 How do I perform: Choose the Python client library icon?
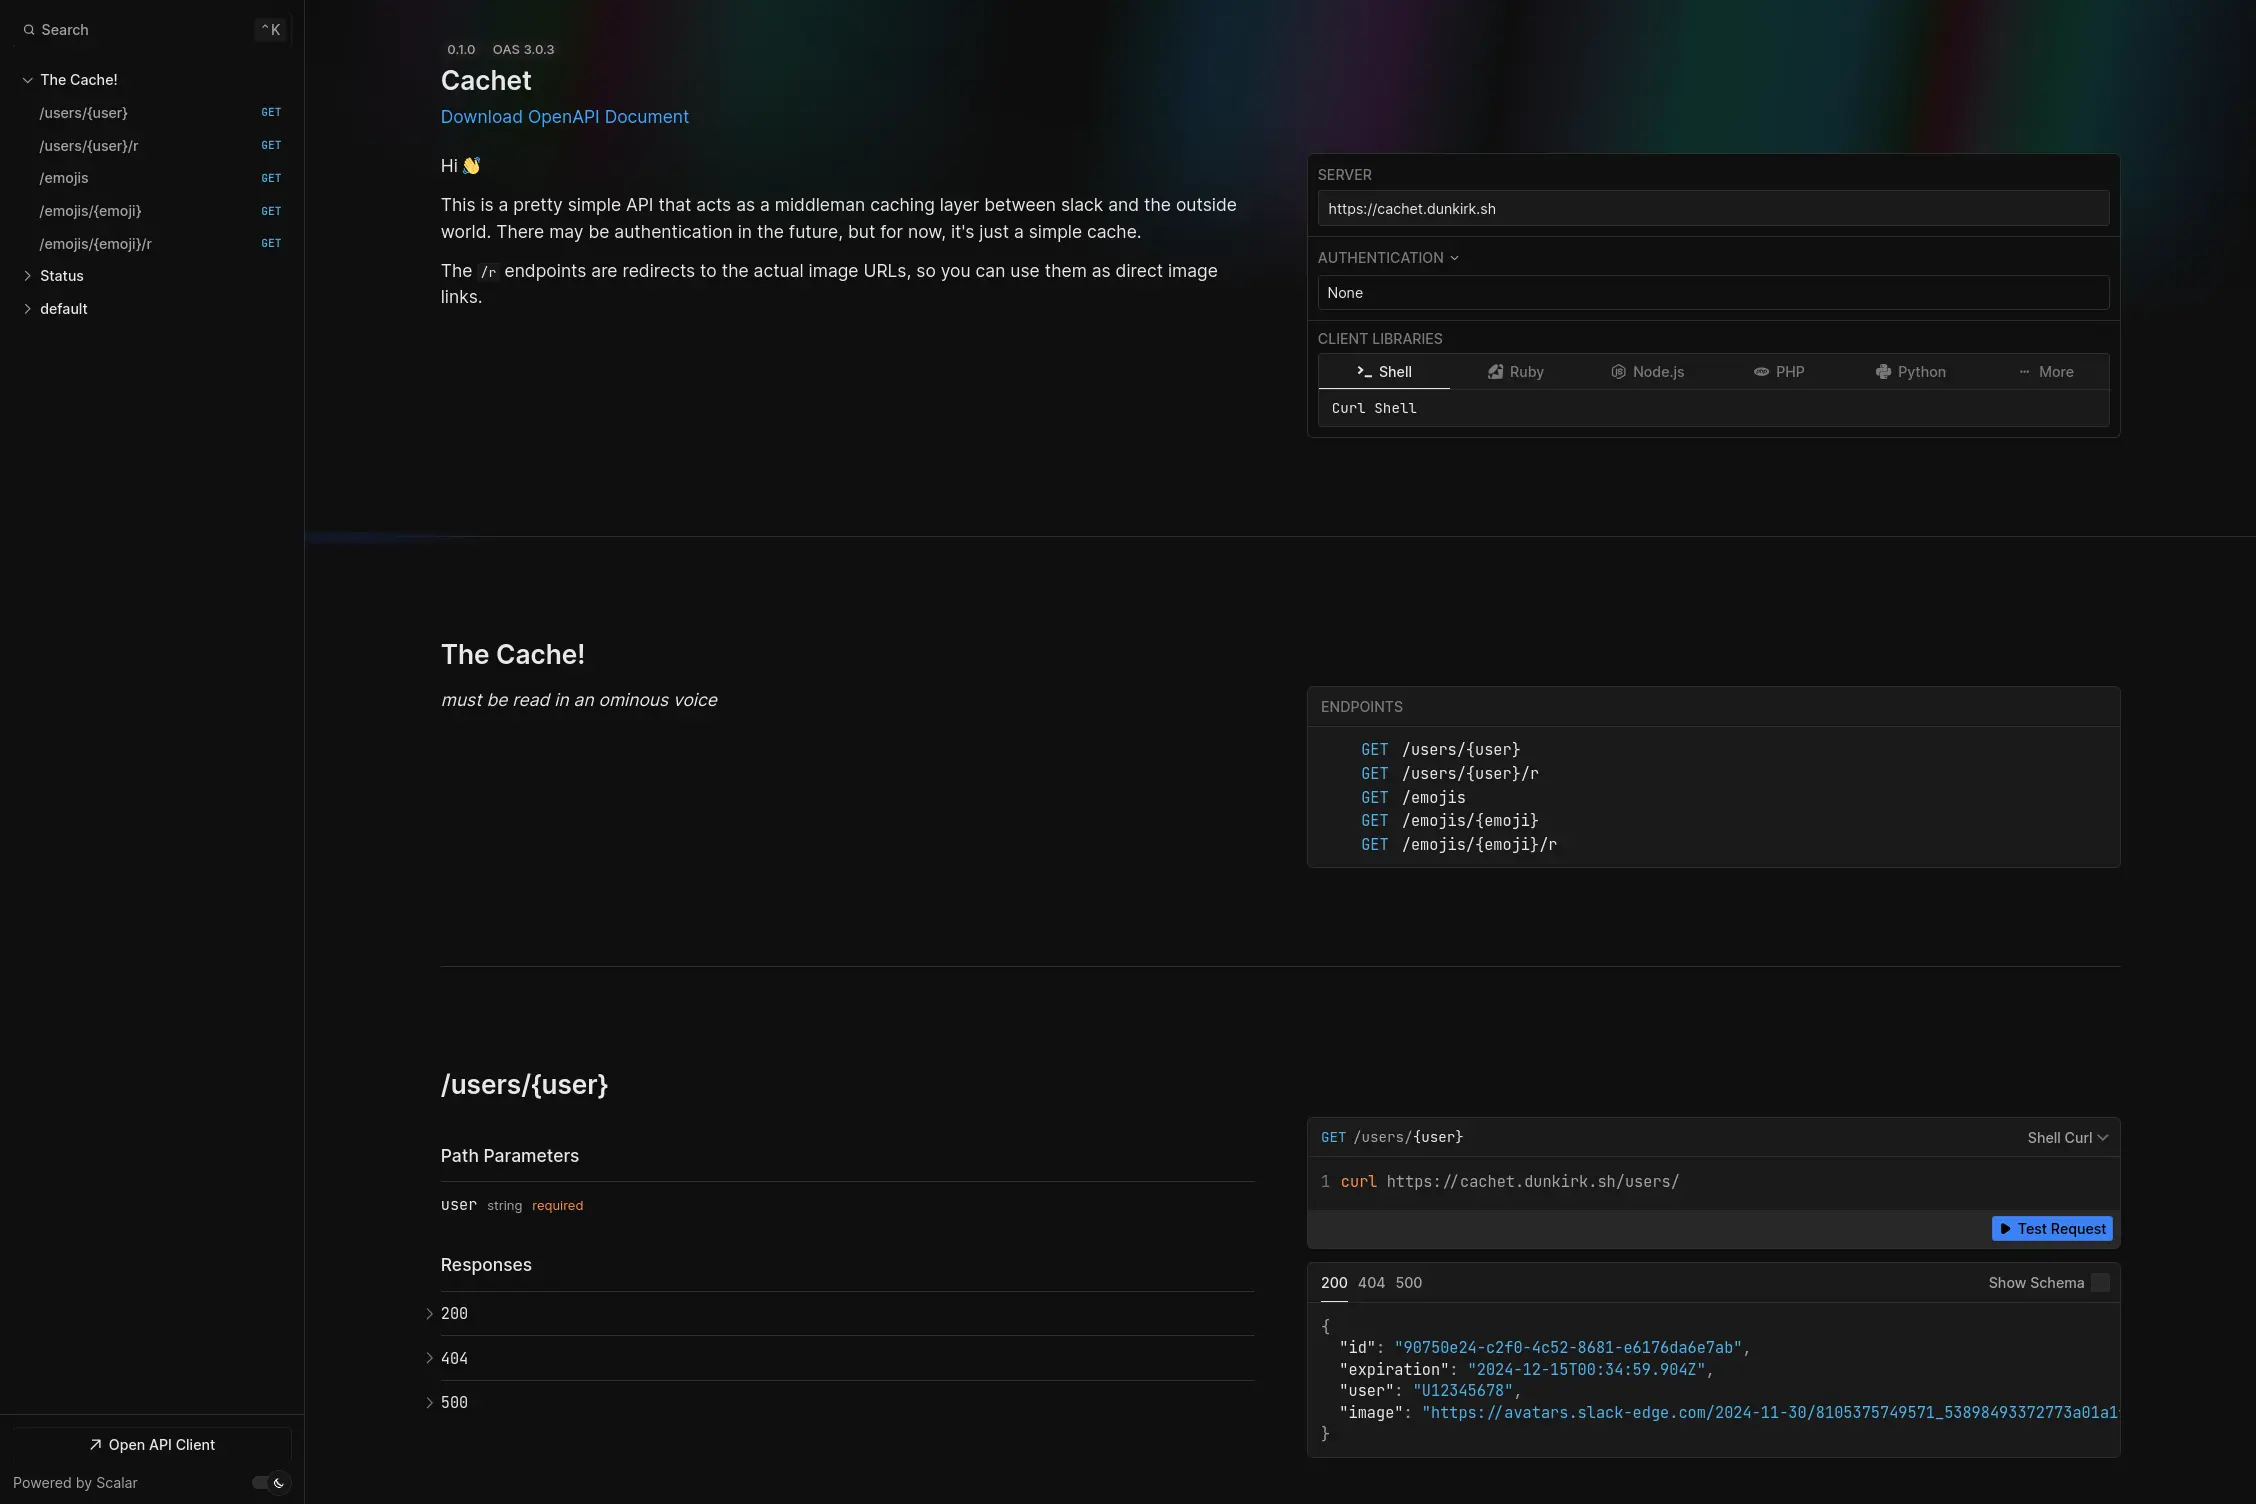[x=1883, y=372]
